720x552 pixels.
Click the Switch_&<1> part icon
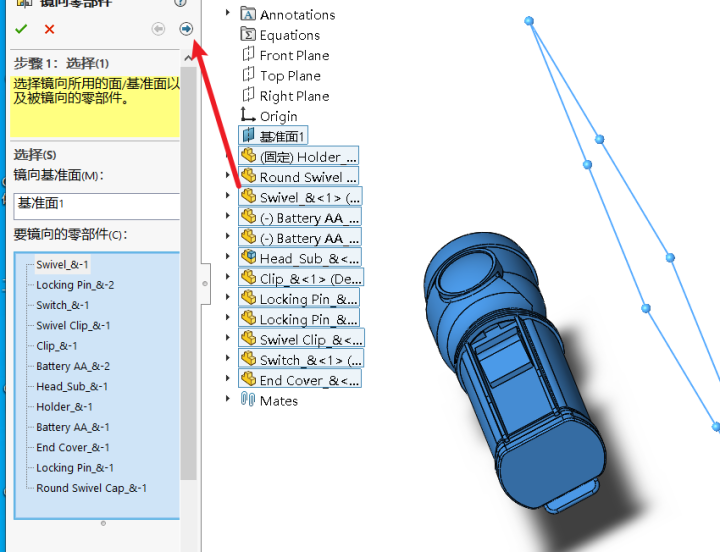(248, 359)
